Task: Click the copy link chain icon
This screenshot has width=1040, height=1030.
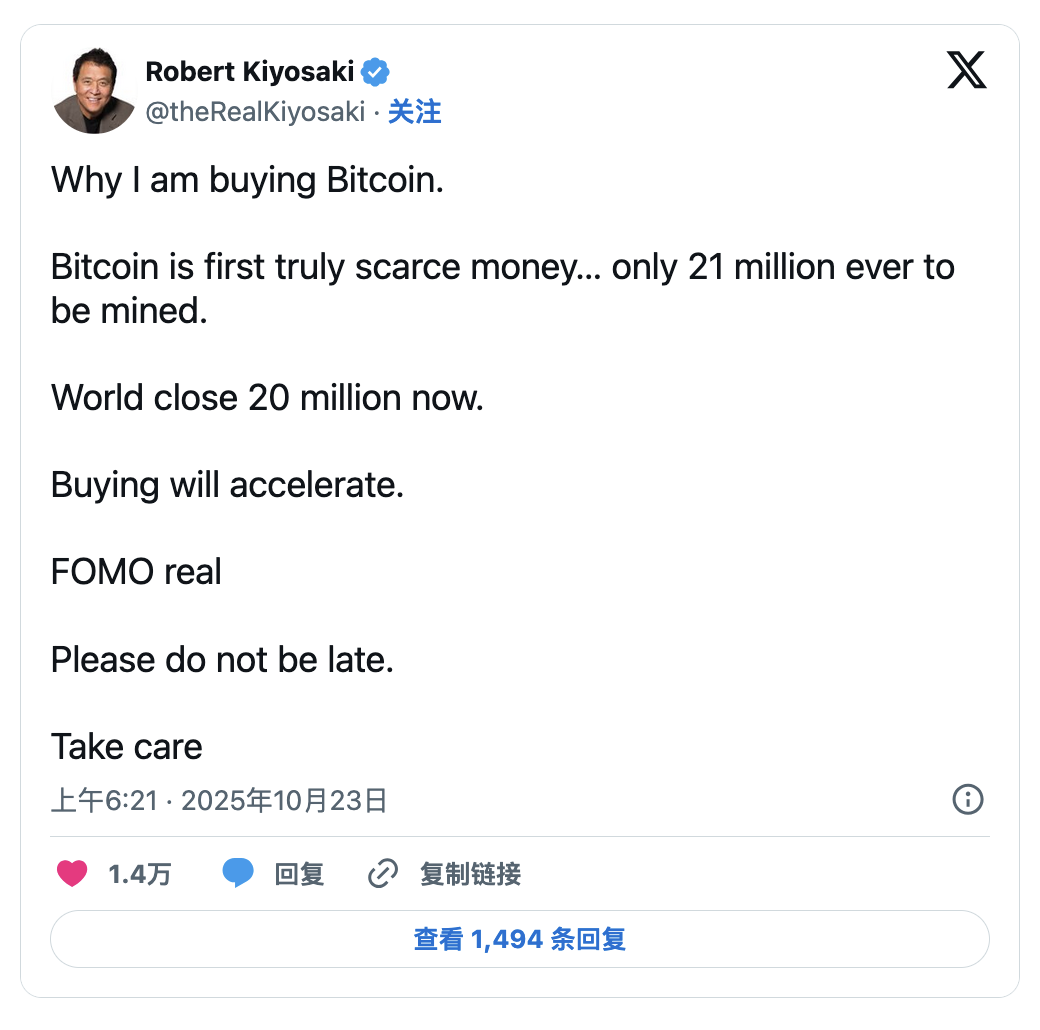Action: pyautogui.click(x=383, y=874)
